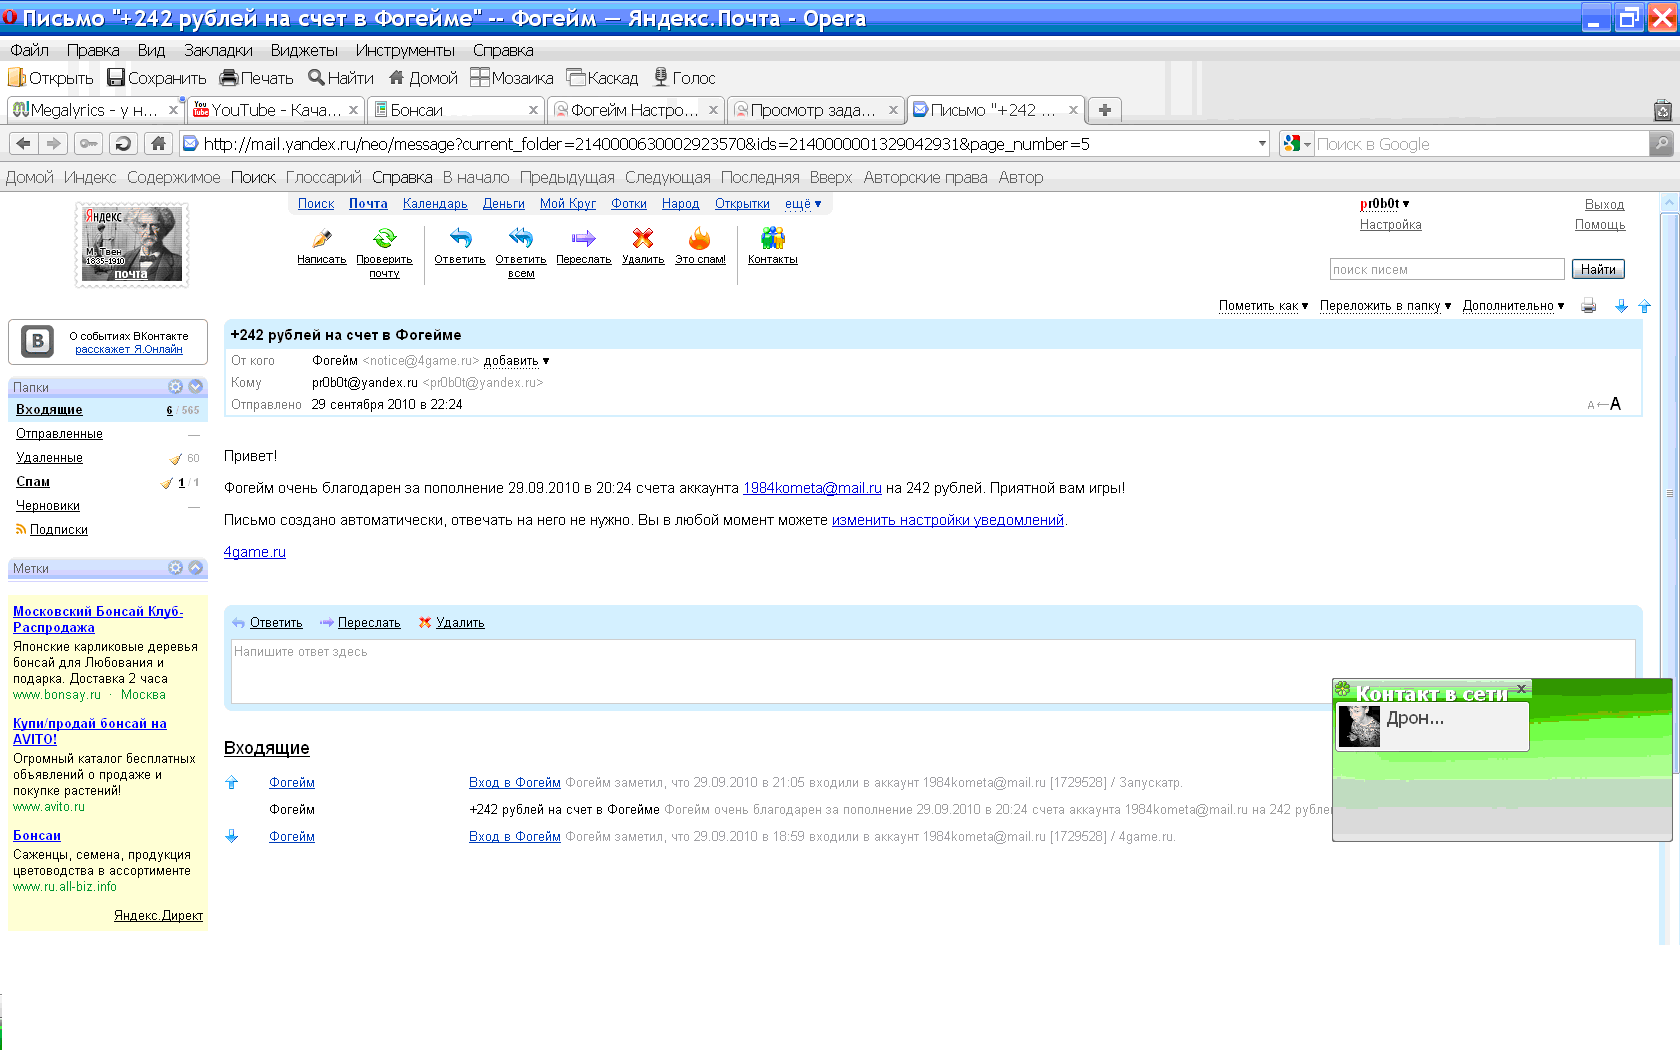This screenshot has width=1680, height=1050.
Task: Open the 4game.ru link in message
Action: pyautogui.click(x=255, y=552)
